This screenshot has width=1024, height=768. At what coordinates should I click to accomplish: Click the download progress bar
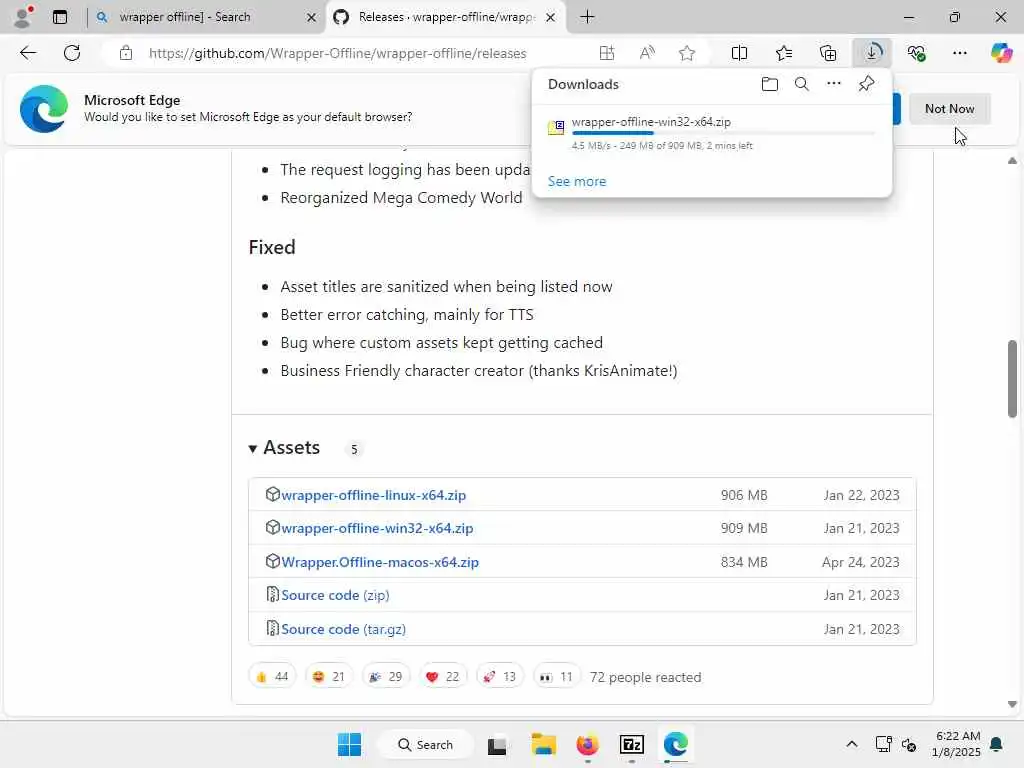(x=723, y=133)
